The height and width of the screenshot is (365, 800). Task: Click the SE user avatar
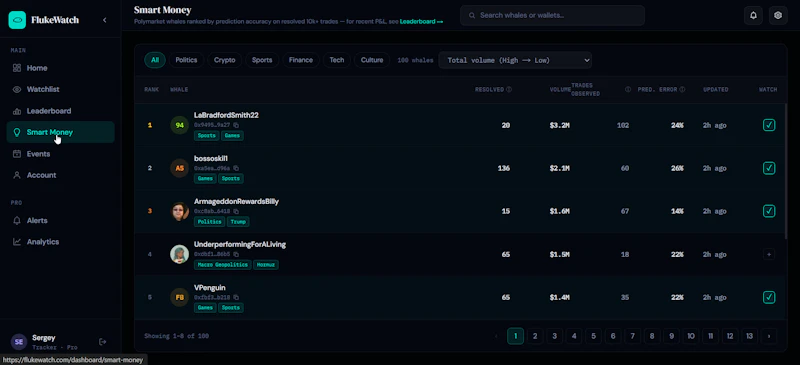[x=19, y=342]
